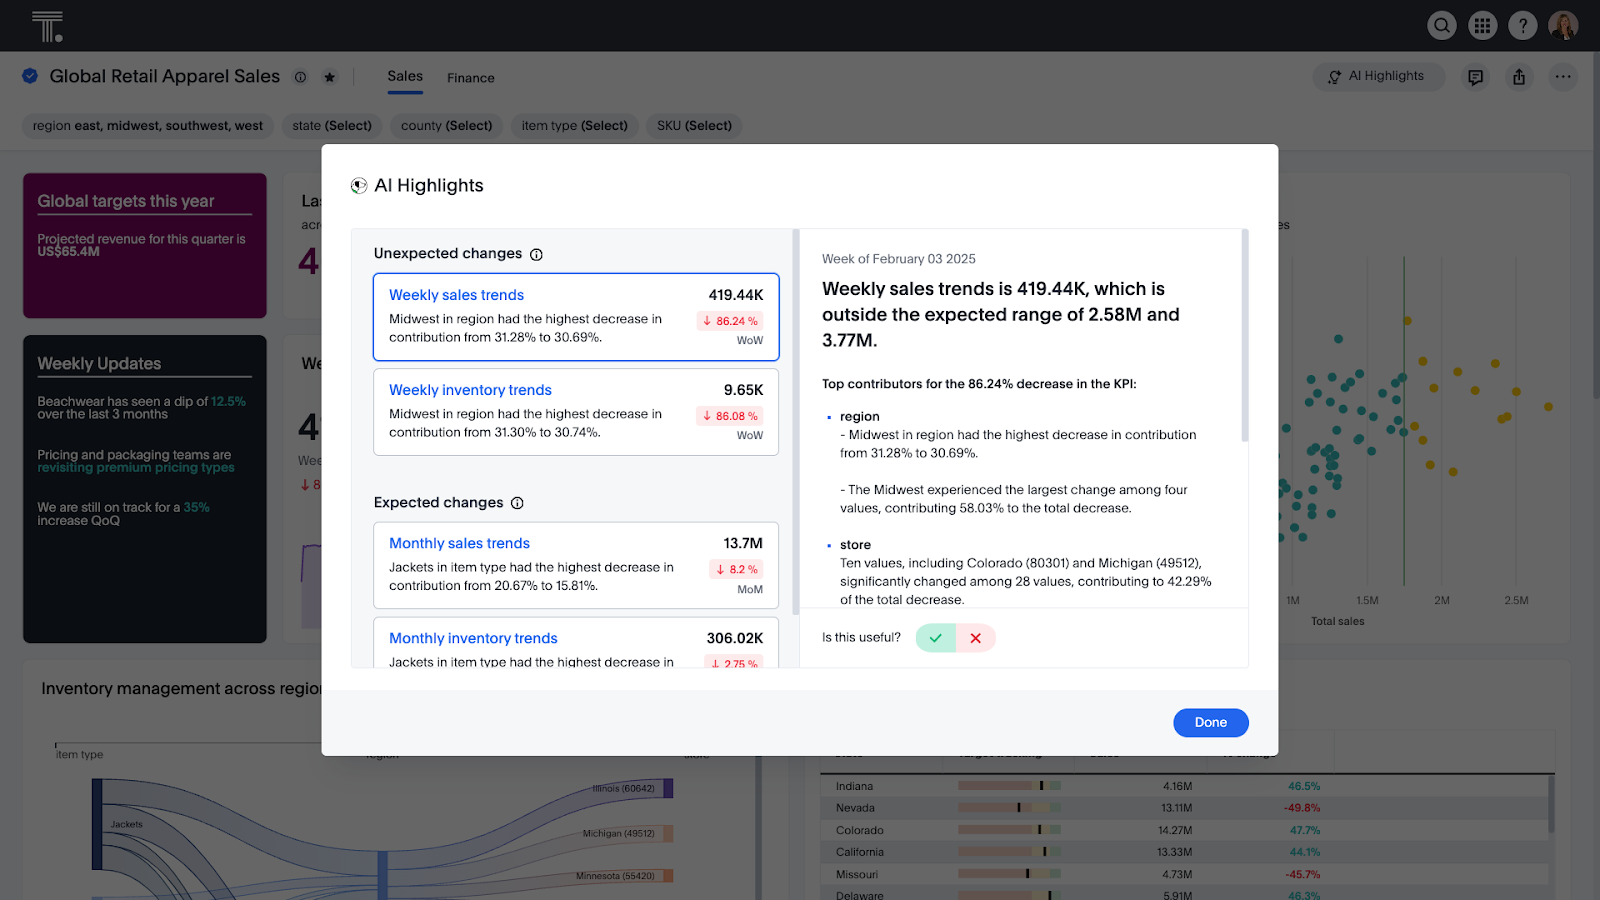Mark the insight useful with the green checkmark
This screenshot has width=1600, height=900.
tap(934, 637)
